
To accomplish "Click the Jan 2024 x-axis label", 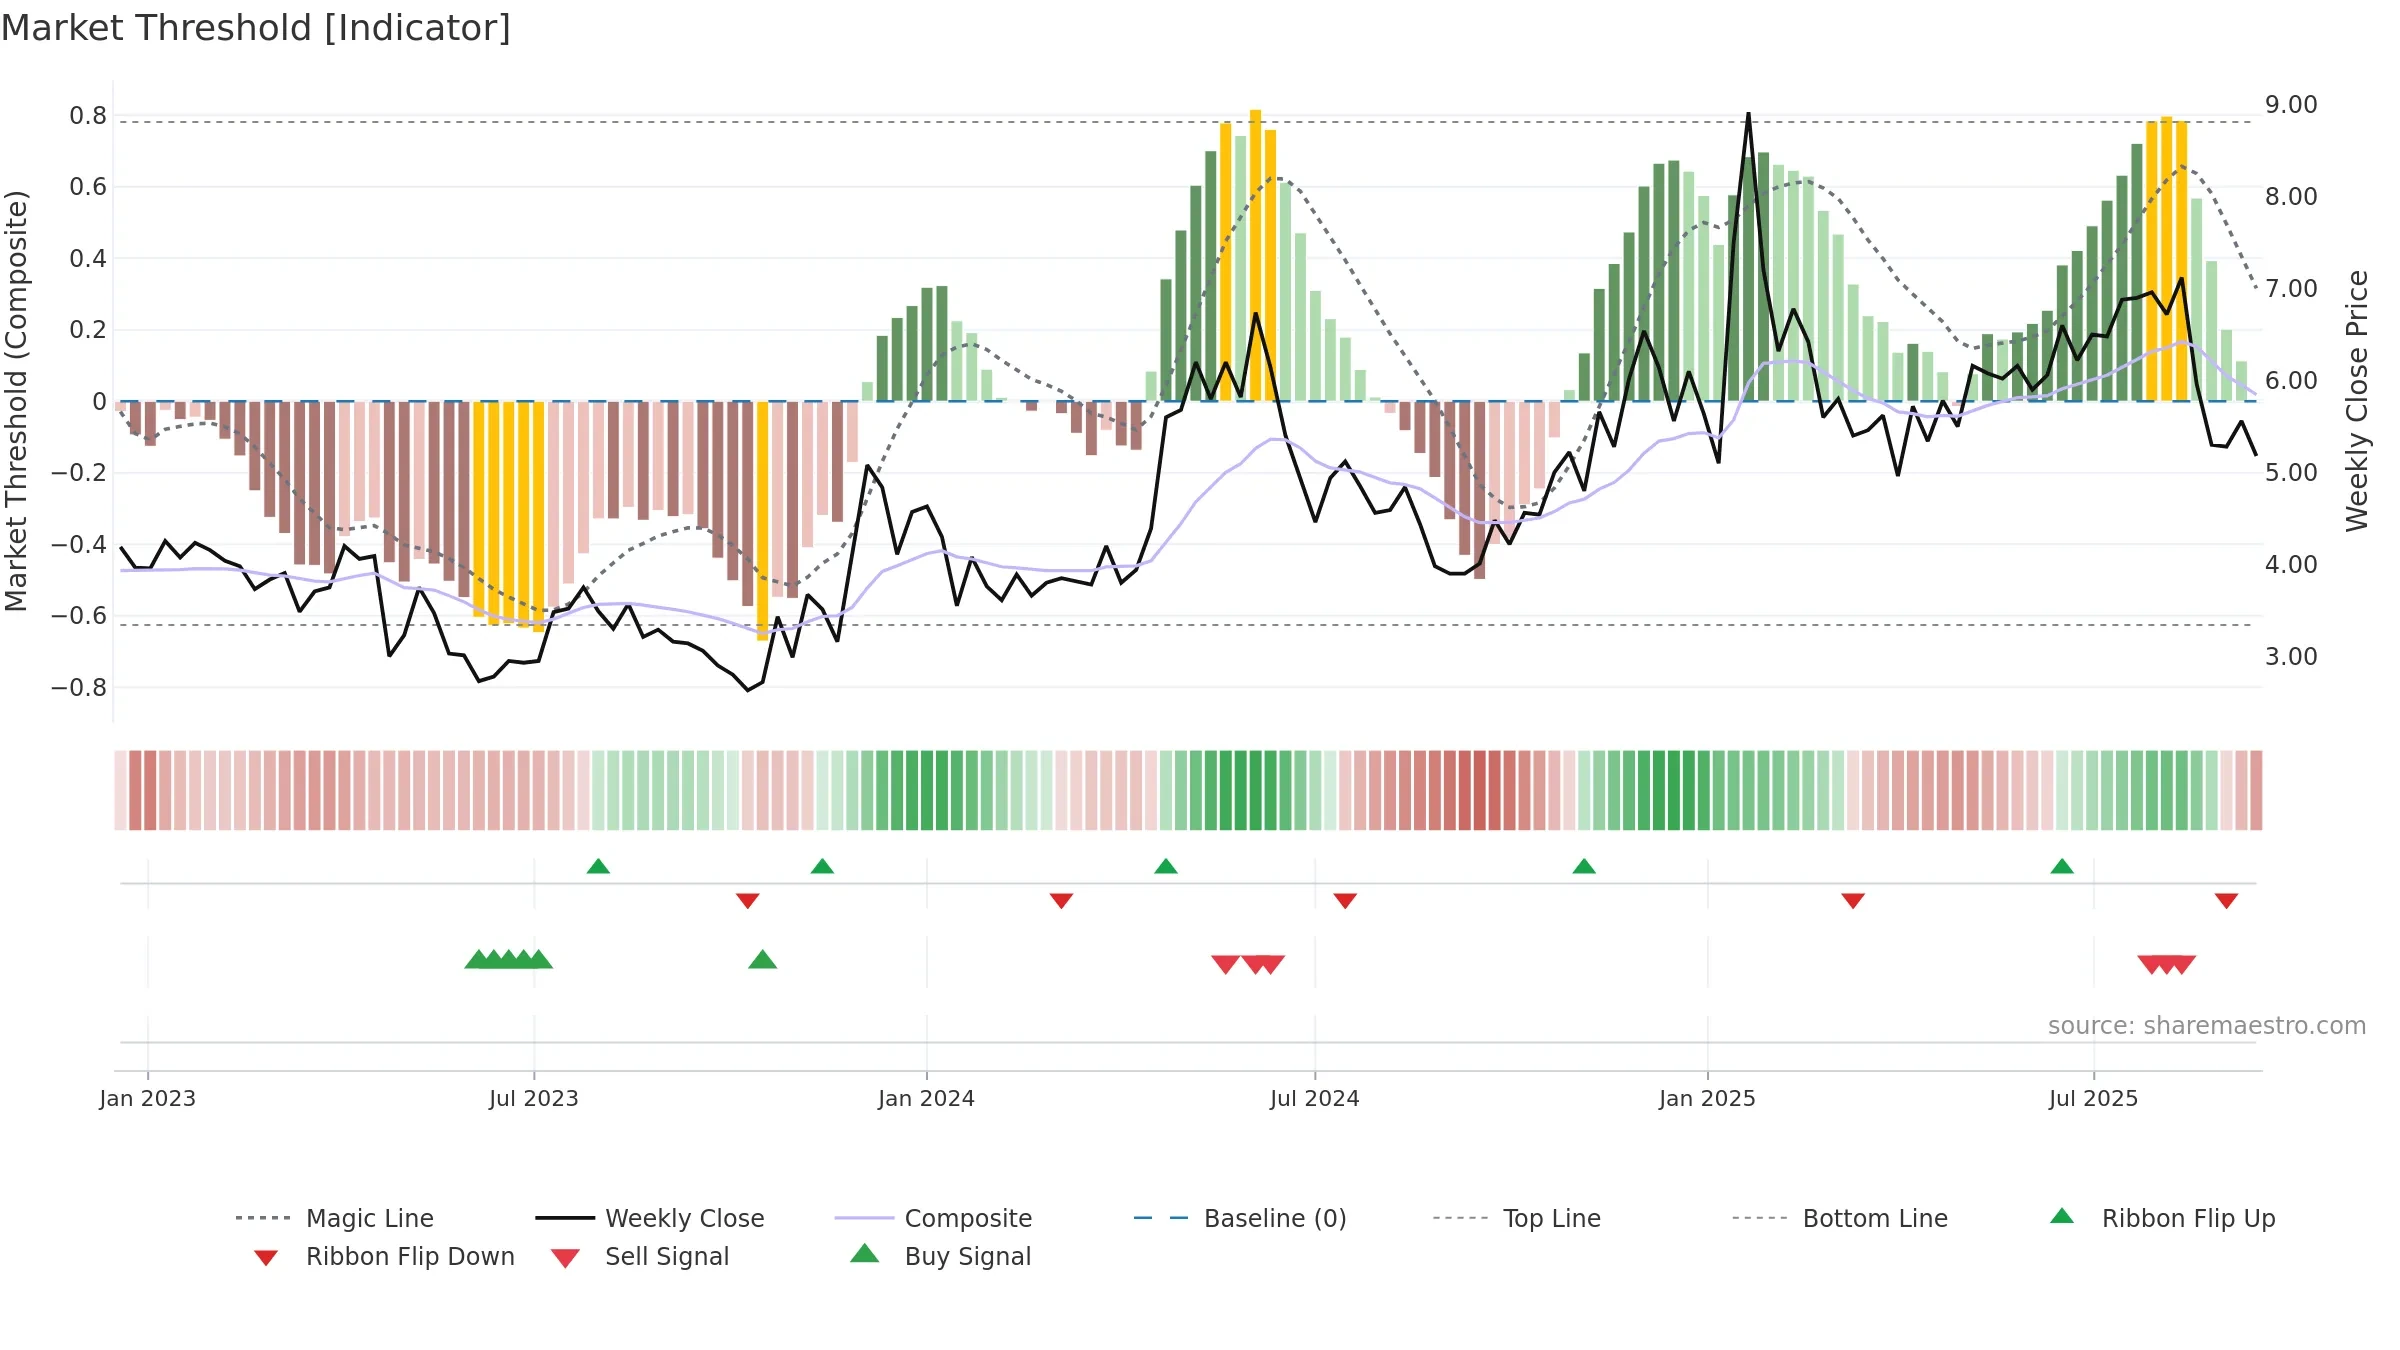I will click(926, 1099).
